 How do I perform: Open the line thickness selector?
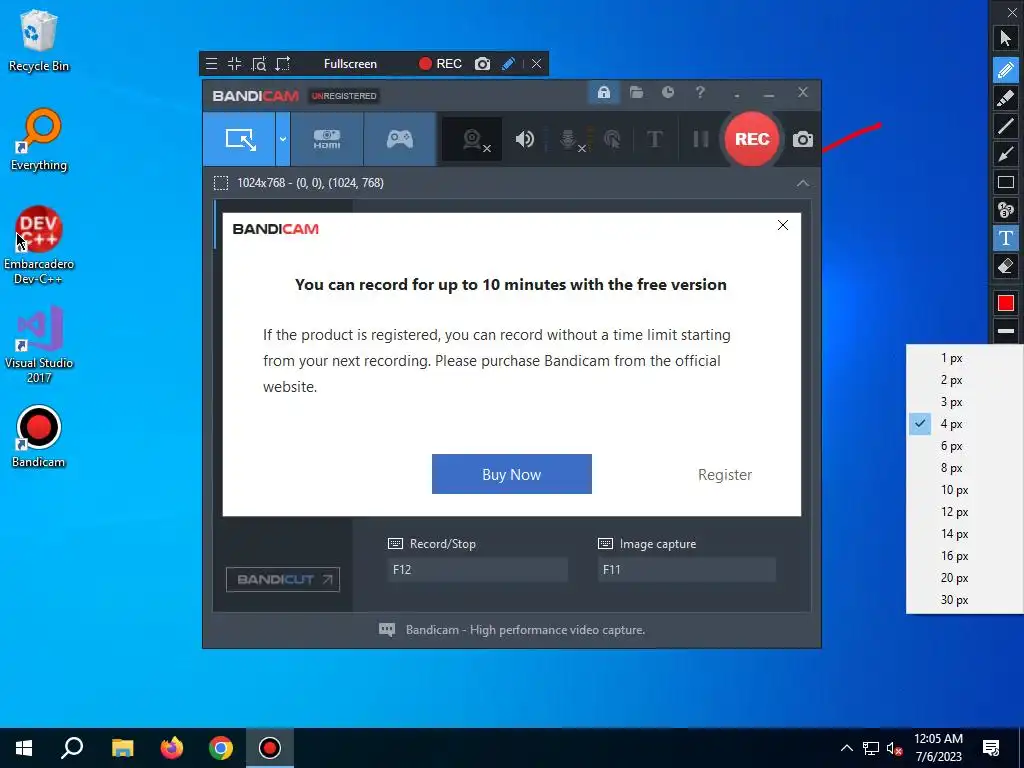tap(1006, 331)
